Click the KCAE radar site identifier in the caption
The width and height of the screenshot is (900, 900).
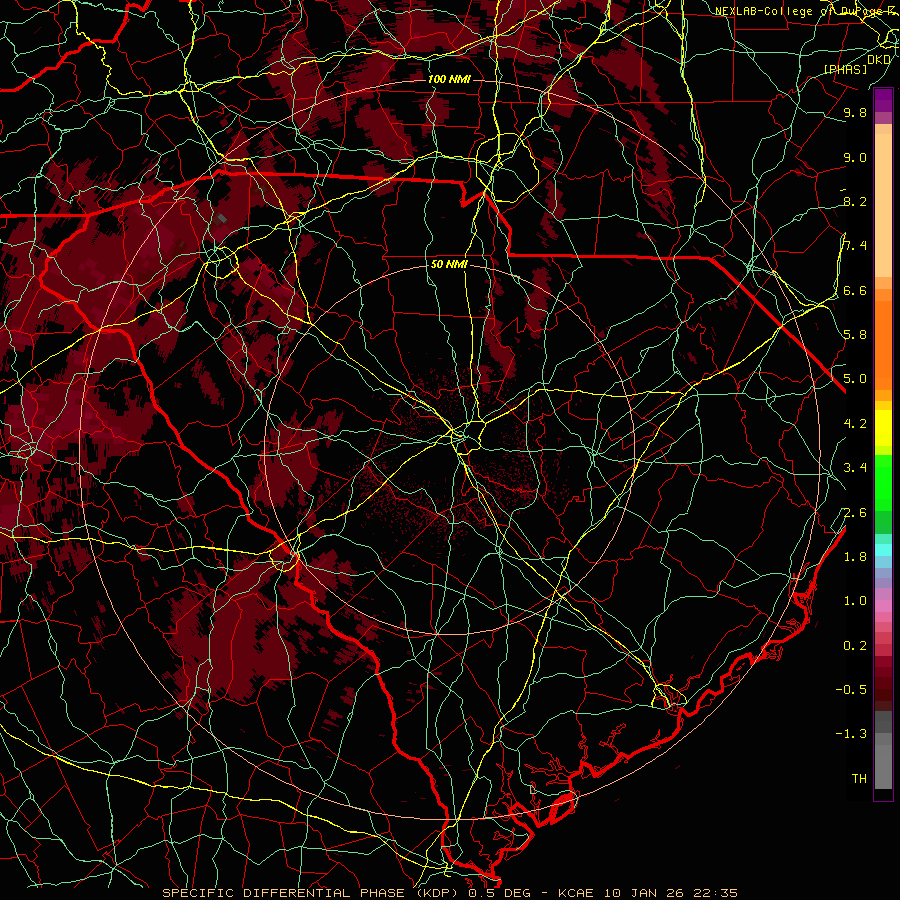point(576,893)
